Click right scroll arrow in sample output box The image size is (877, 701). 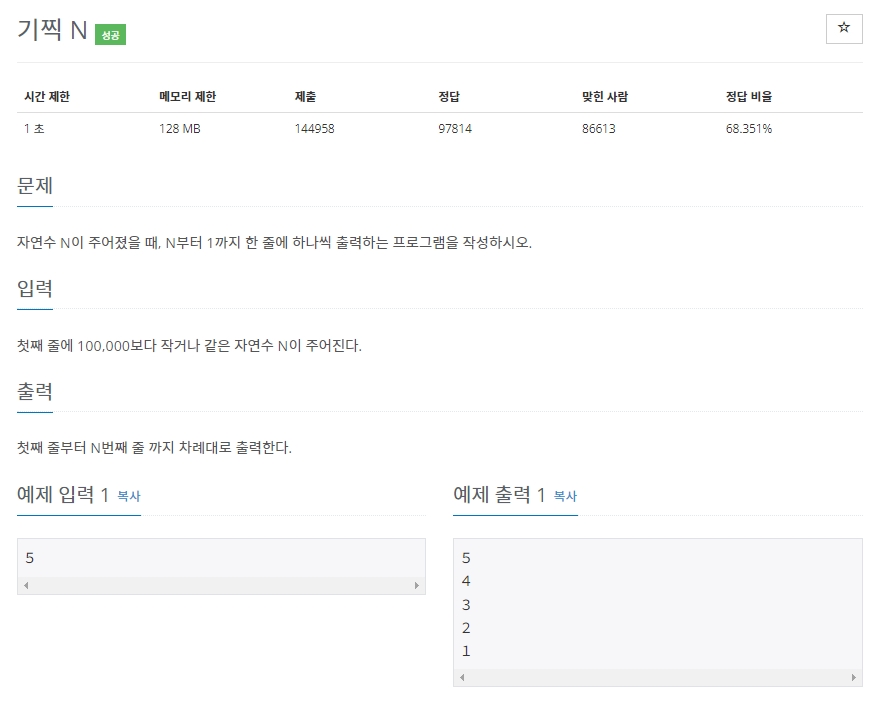click(x=854, y=678)
